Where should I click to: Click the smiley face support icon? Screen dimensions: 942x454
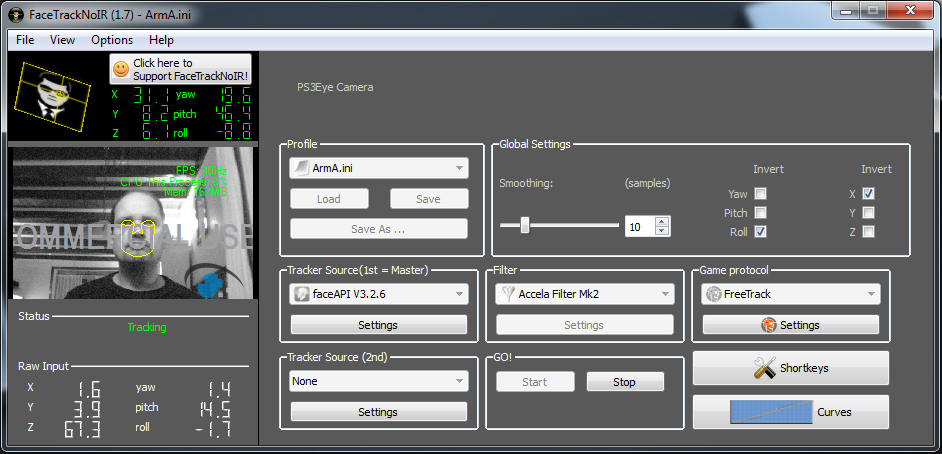tap(121, 69)
